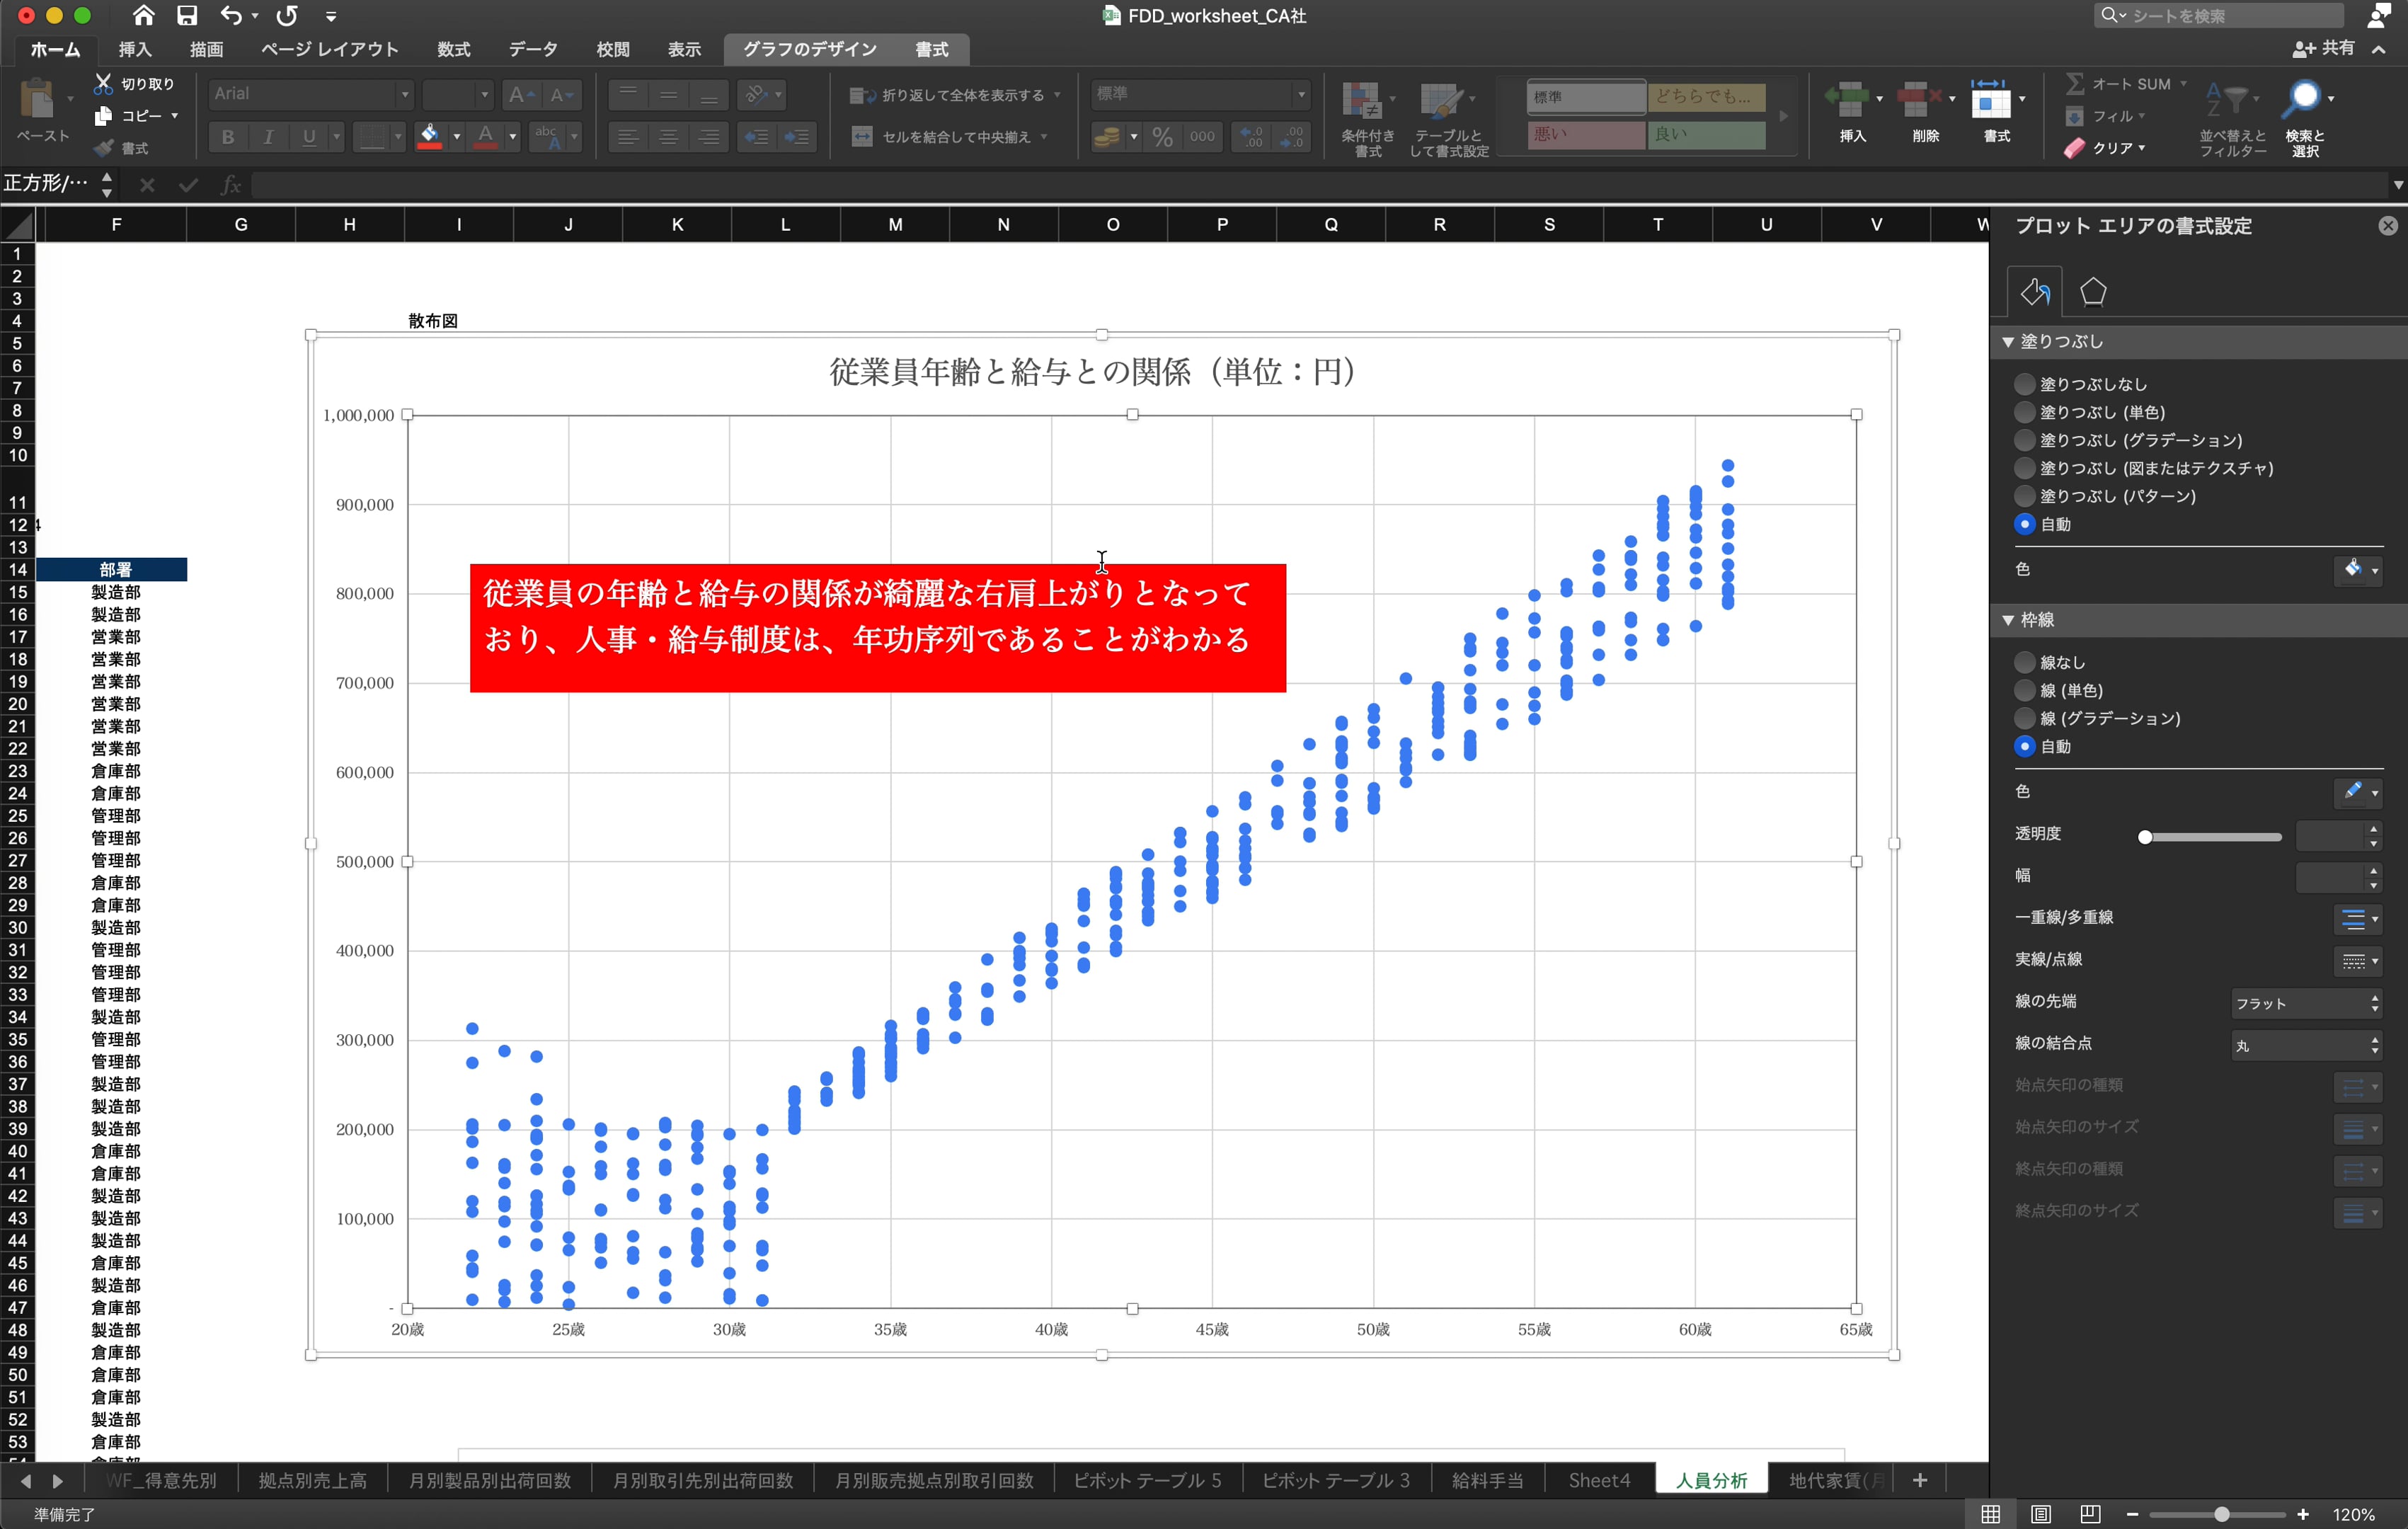The height and width of the screenshot is (1529, 2408).
Task: Open the font name dropdown
Action: 404,93
